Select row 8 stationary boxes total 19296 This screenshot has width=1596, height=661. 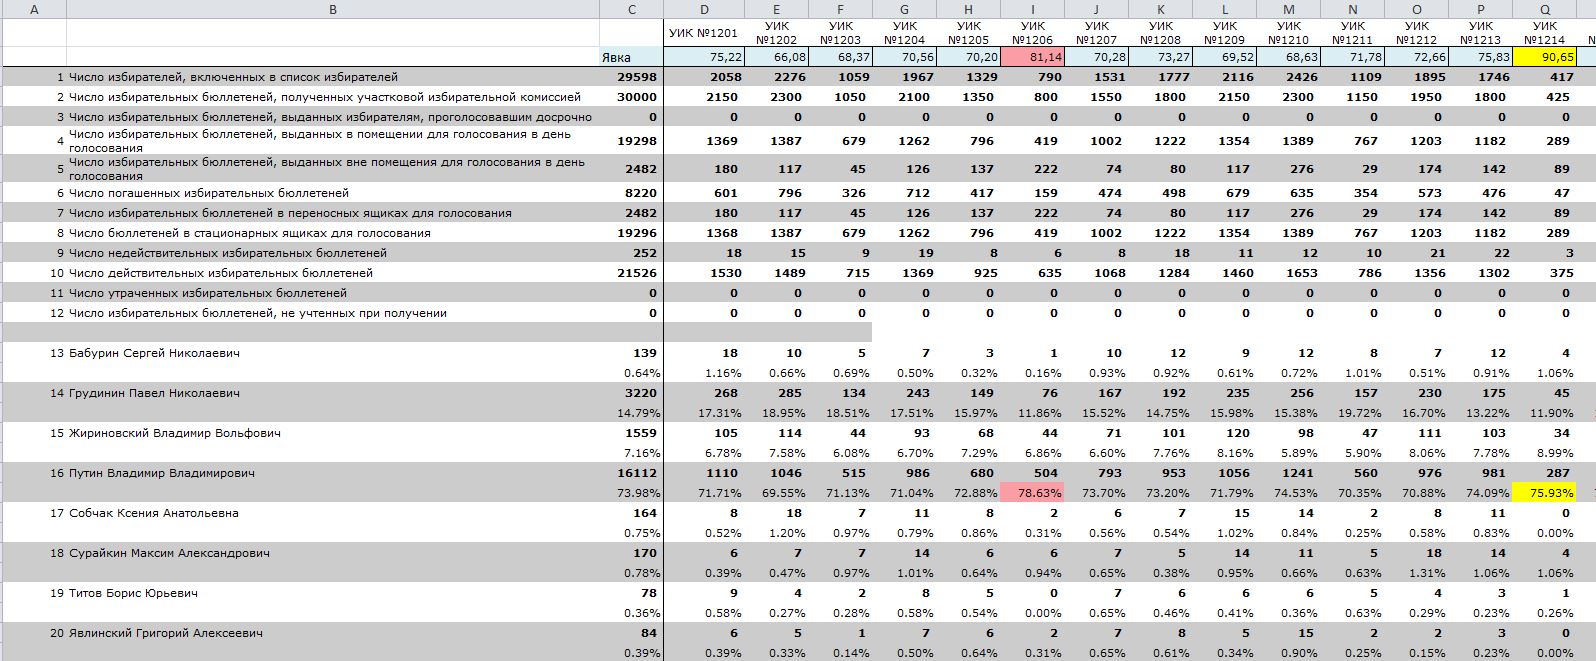pos(631,233)
